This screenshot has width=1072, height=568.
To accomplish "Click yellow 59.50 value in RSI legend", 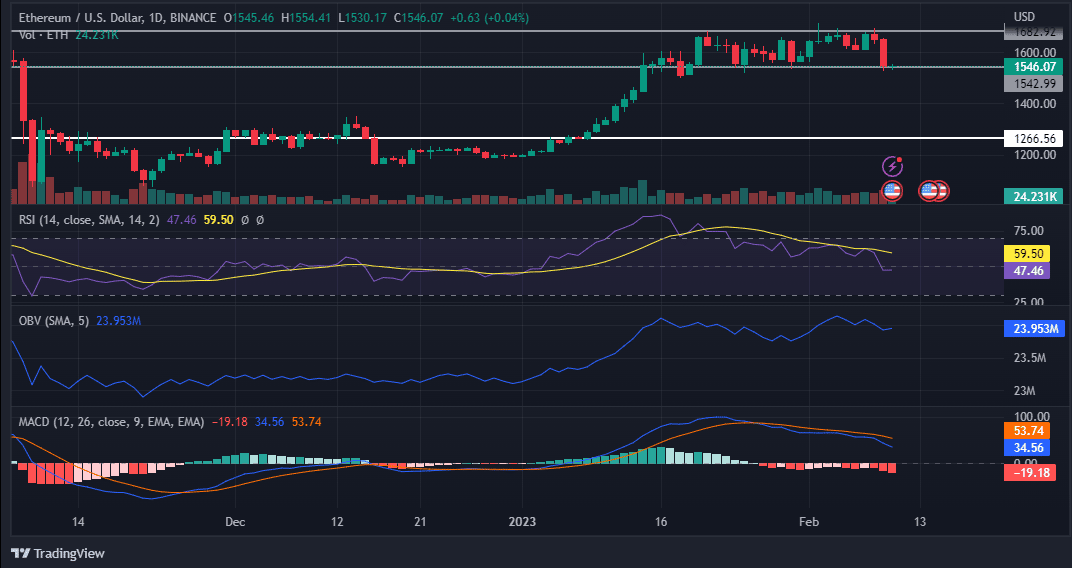I will click(218, 220).
